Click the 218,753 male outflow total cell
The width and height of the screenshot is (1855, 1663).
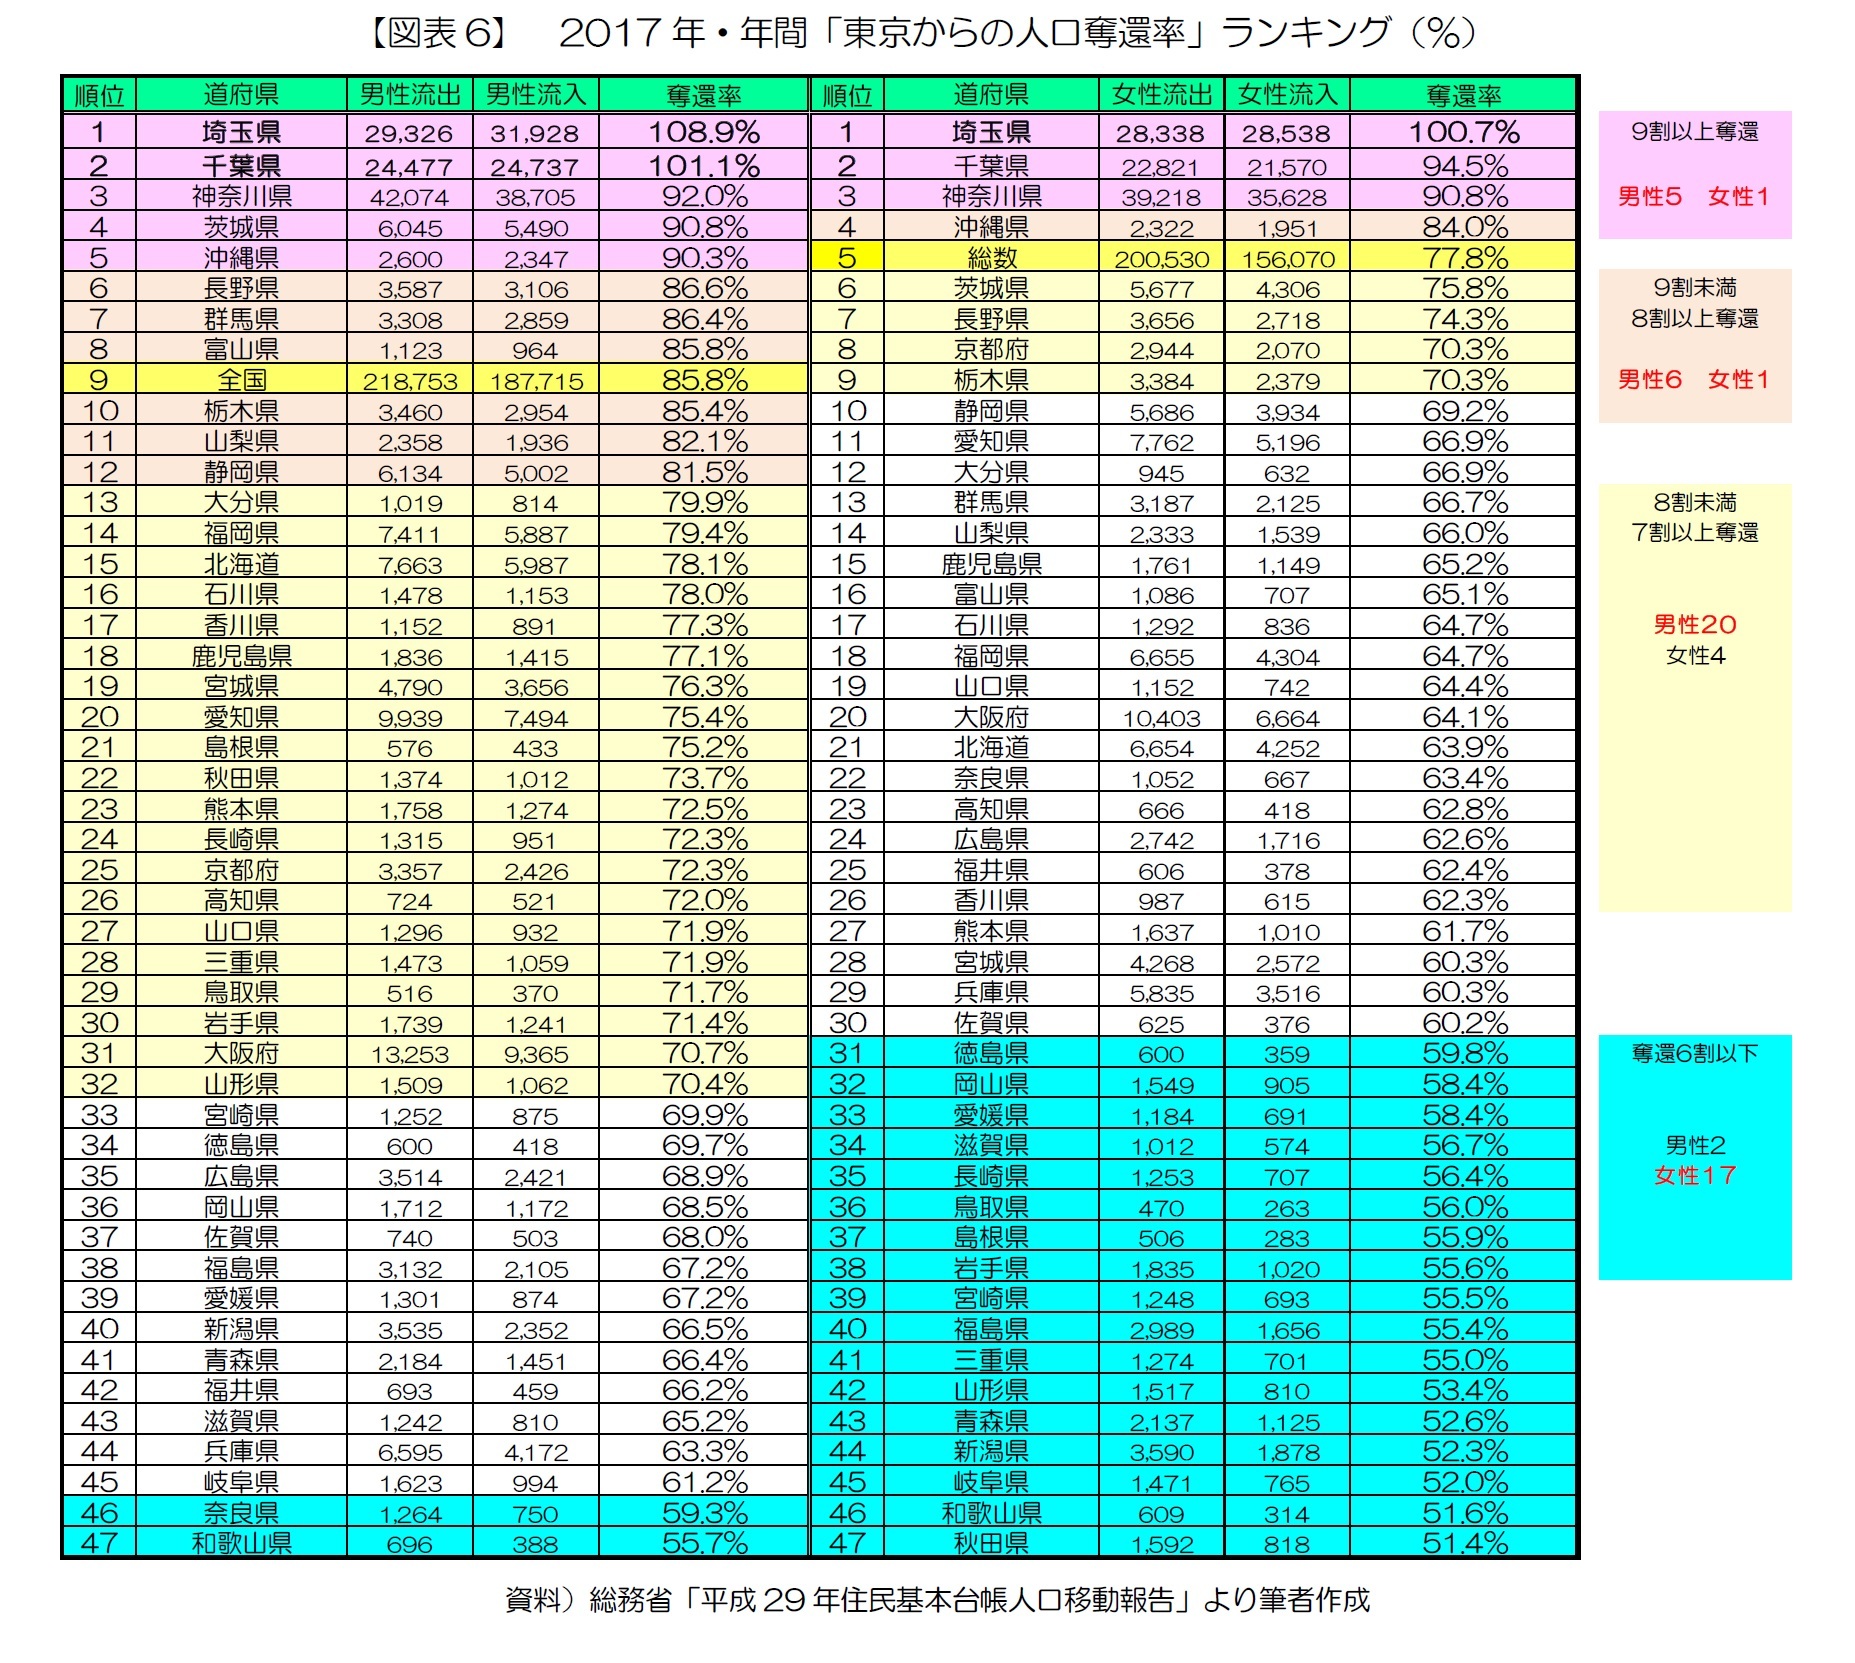[409, 381]
